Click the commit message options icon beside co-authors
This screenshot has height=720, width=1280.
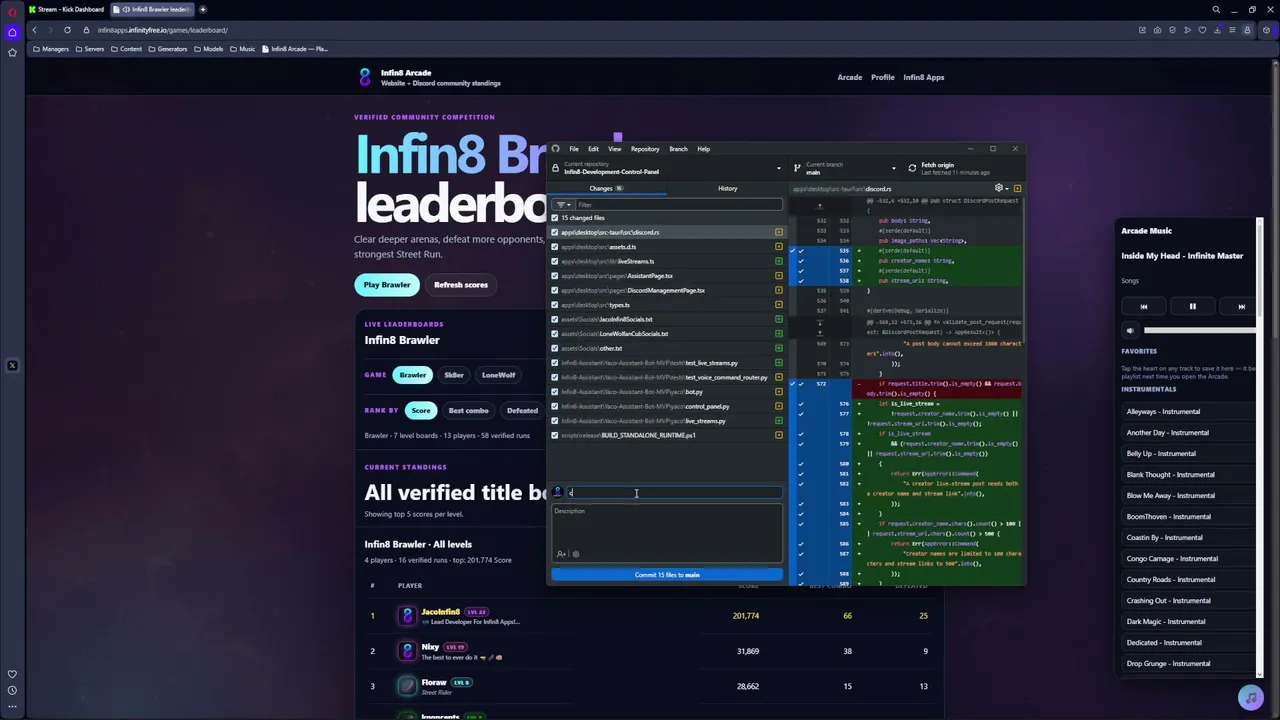pyautogui.click(x=576, y=554)
